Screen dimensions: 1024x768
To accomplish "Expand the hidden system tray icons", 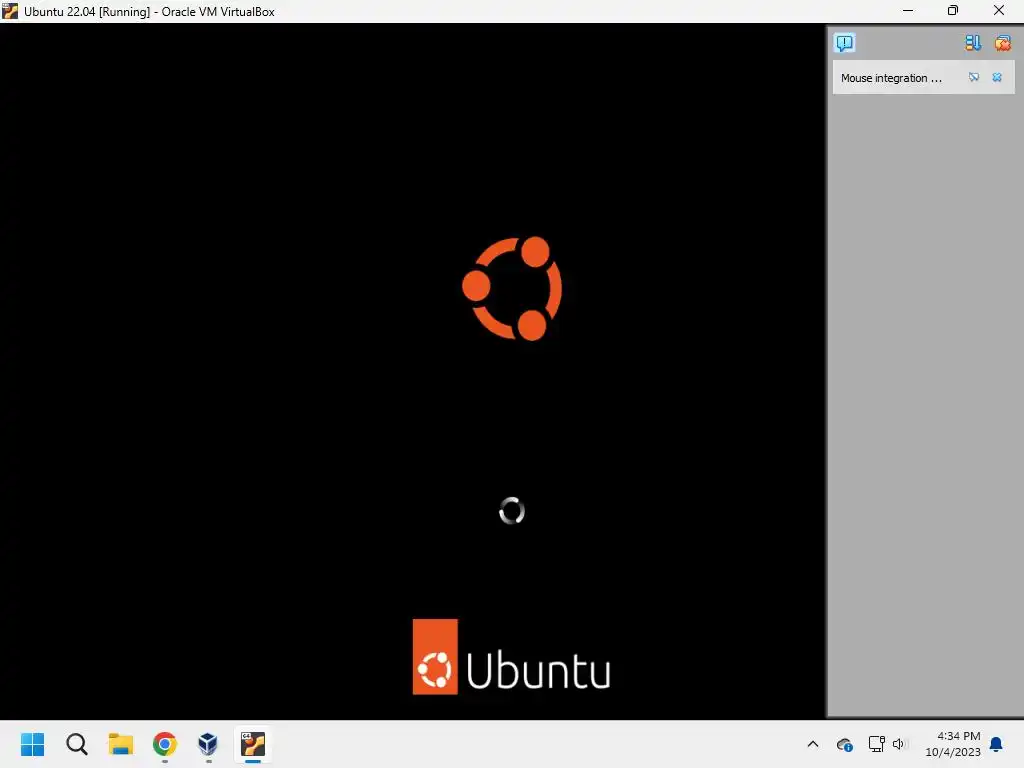I will 813,744.
